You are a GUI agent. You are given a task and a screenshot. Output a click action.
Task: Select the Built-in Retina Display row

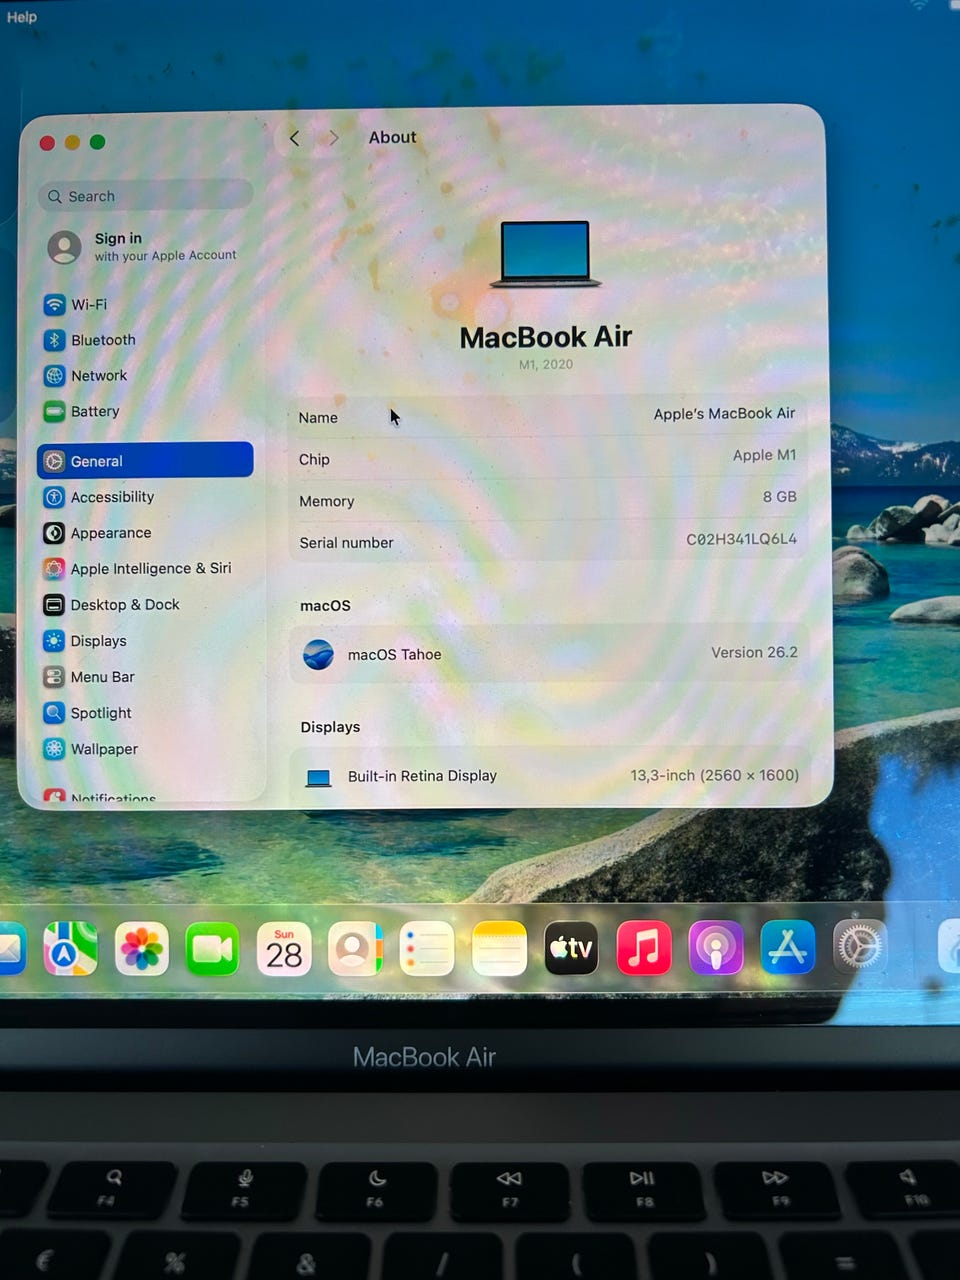(548, 776)
